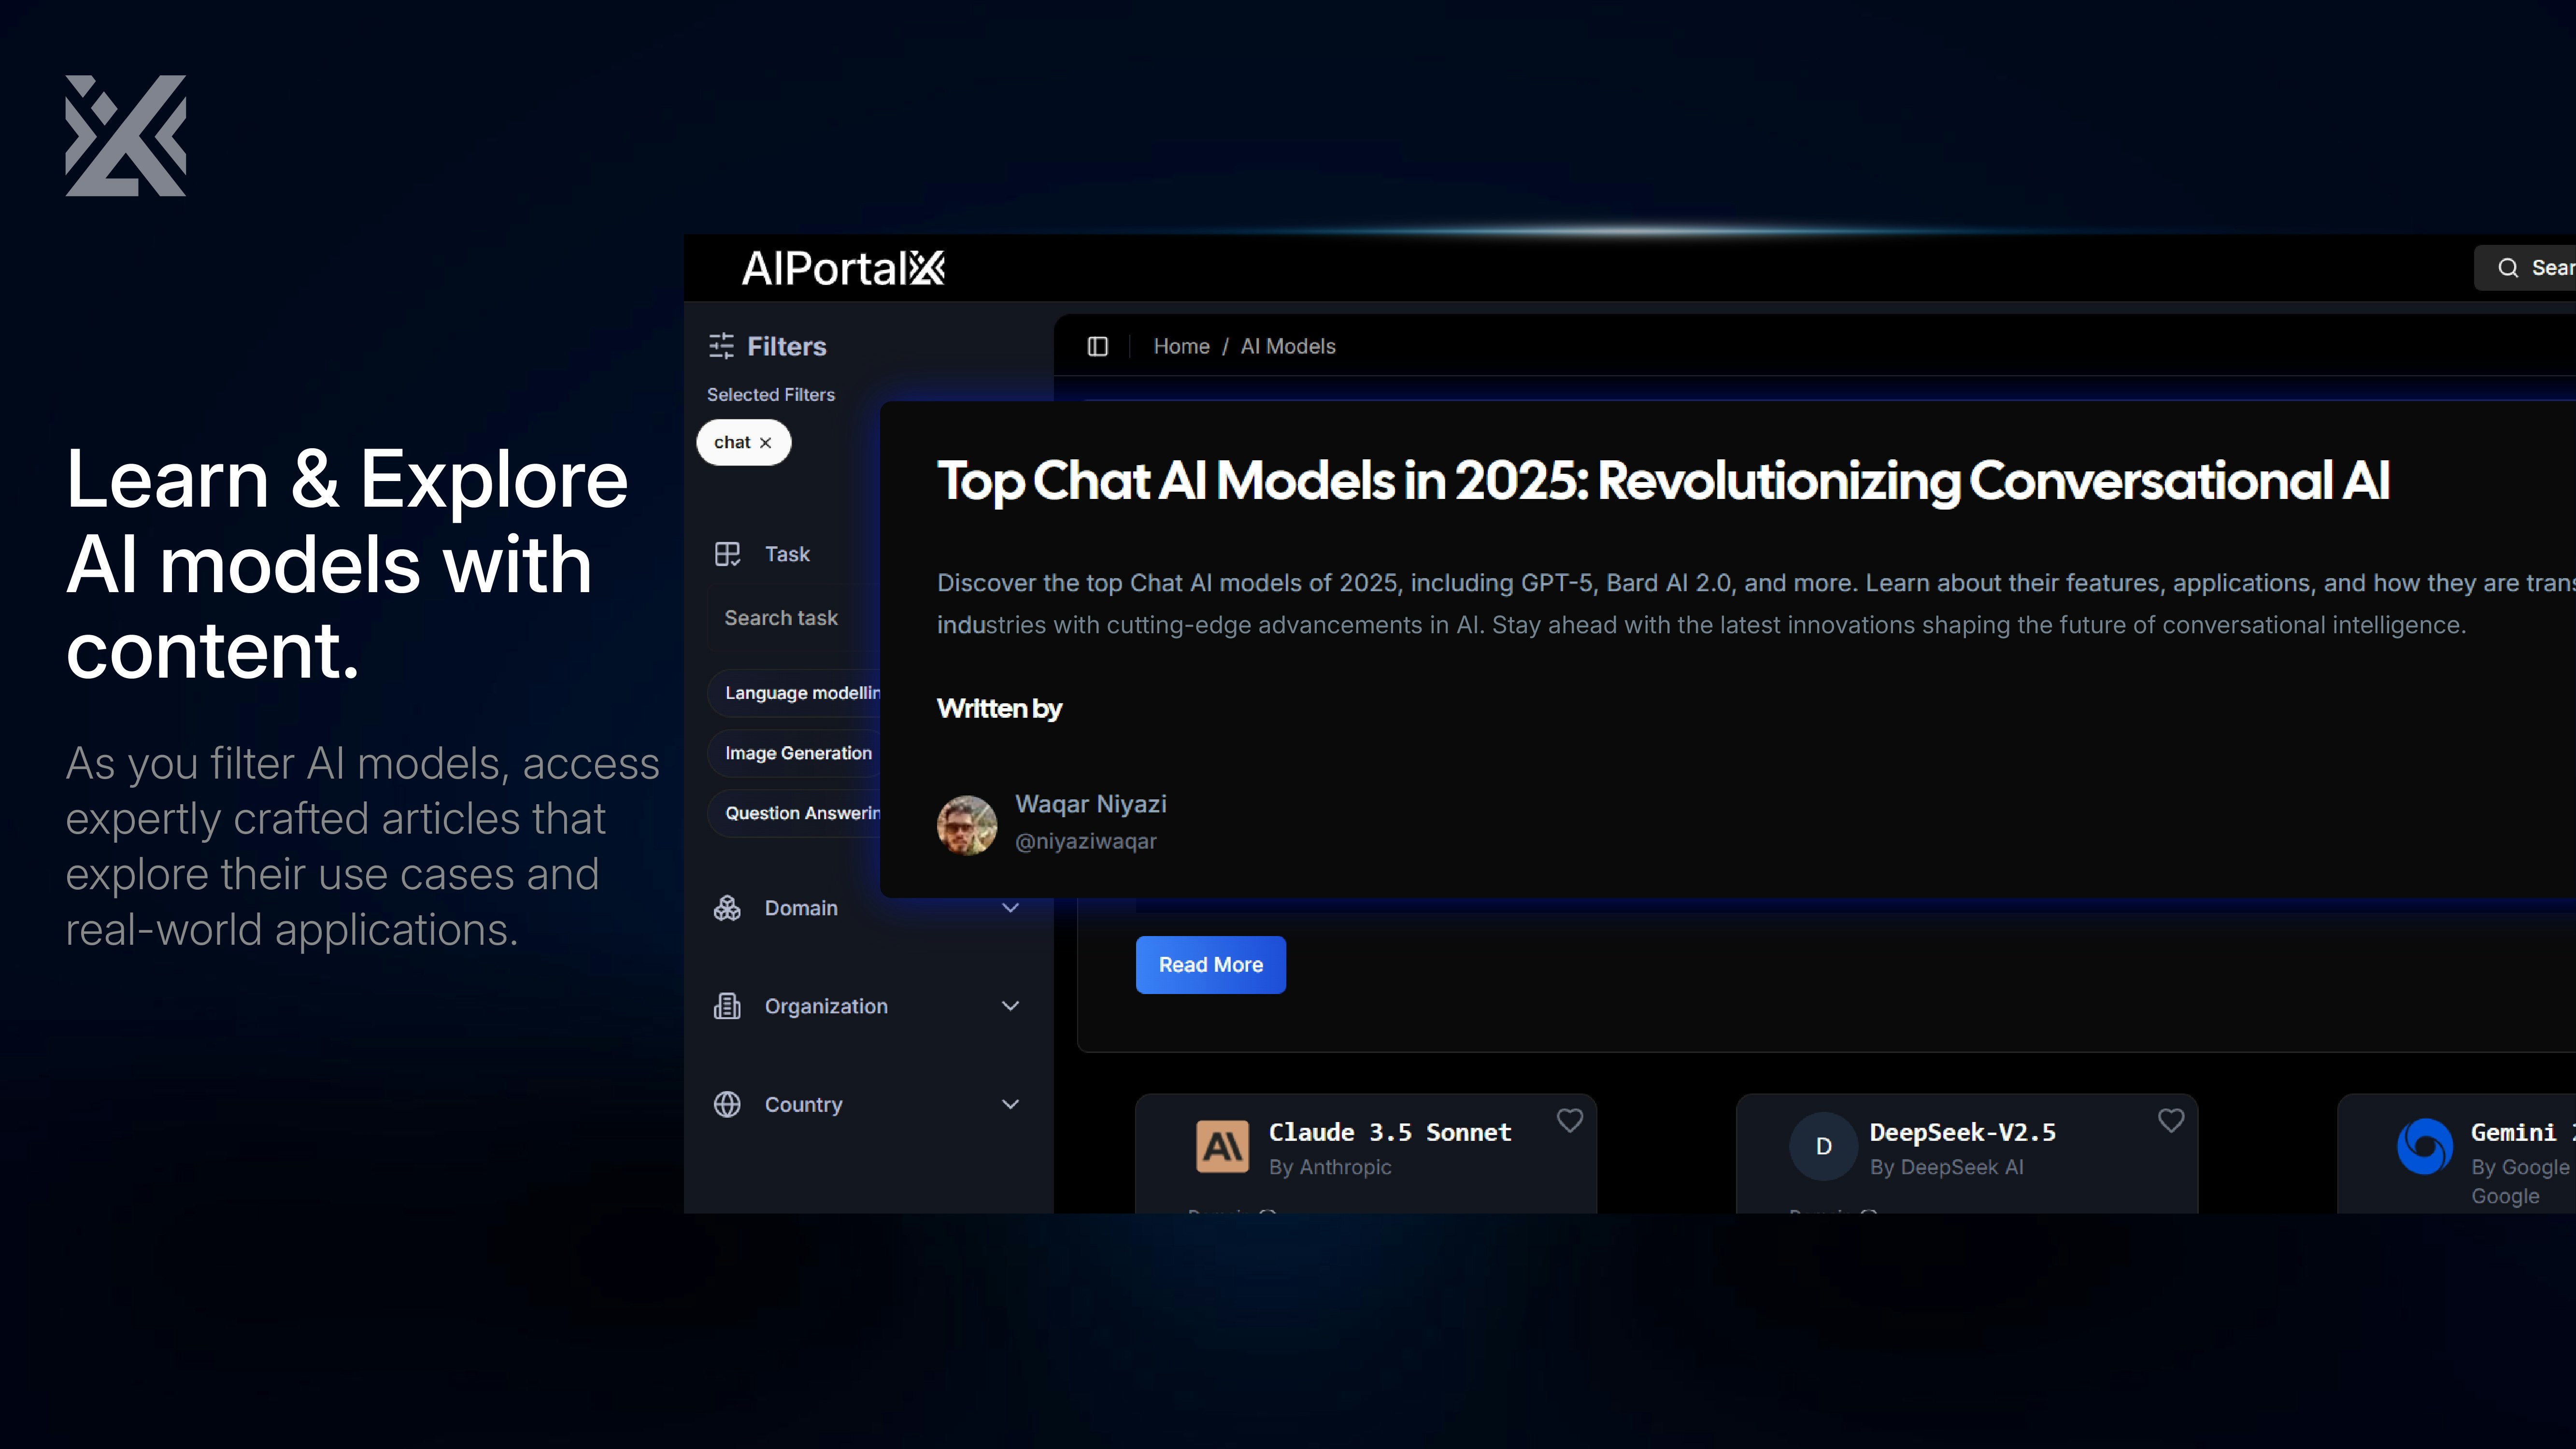Click the AIPortalX logo in header
Image resolution: width=2576 pixels, height=1449 pixels.
click(x=843, y=268)
